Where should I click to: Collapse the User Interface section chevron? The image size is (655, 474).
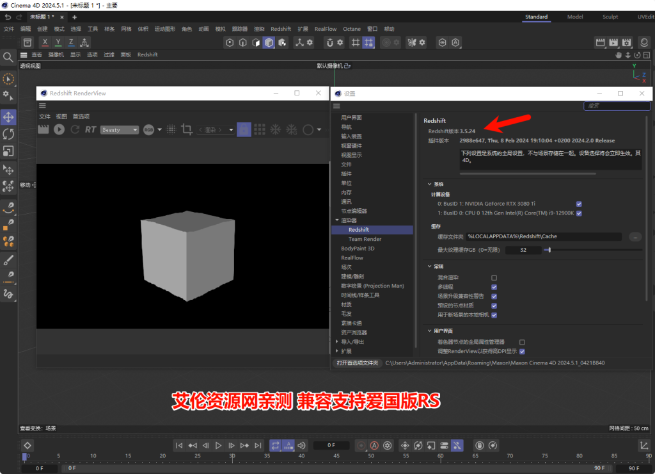click(x=429, y=331)
